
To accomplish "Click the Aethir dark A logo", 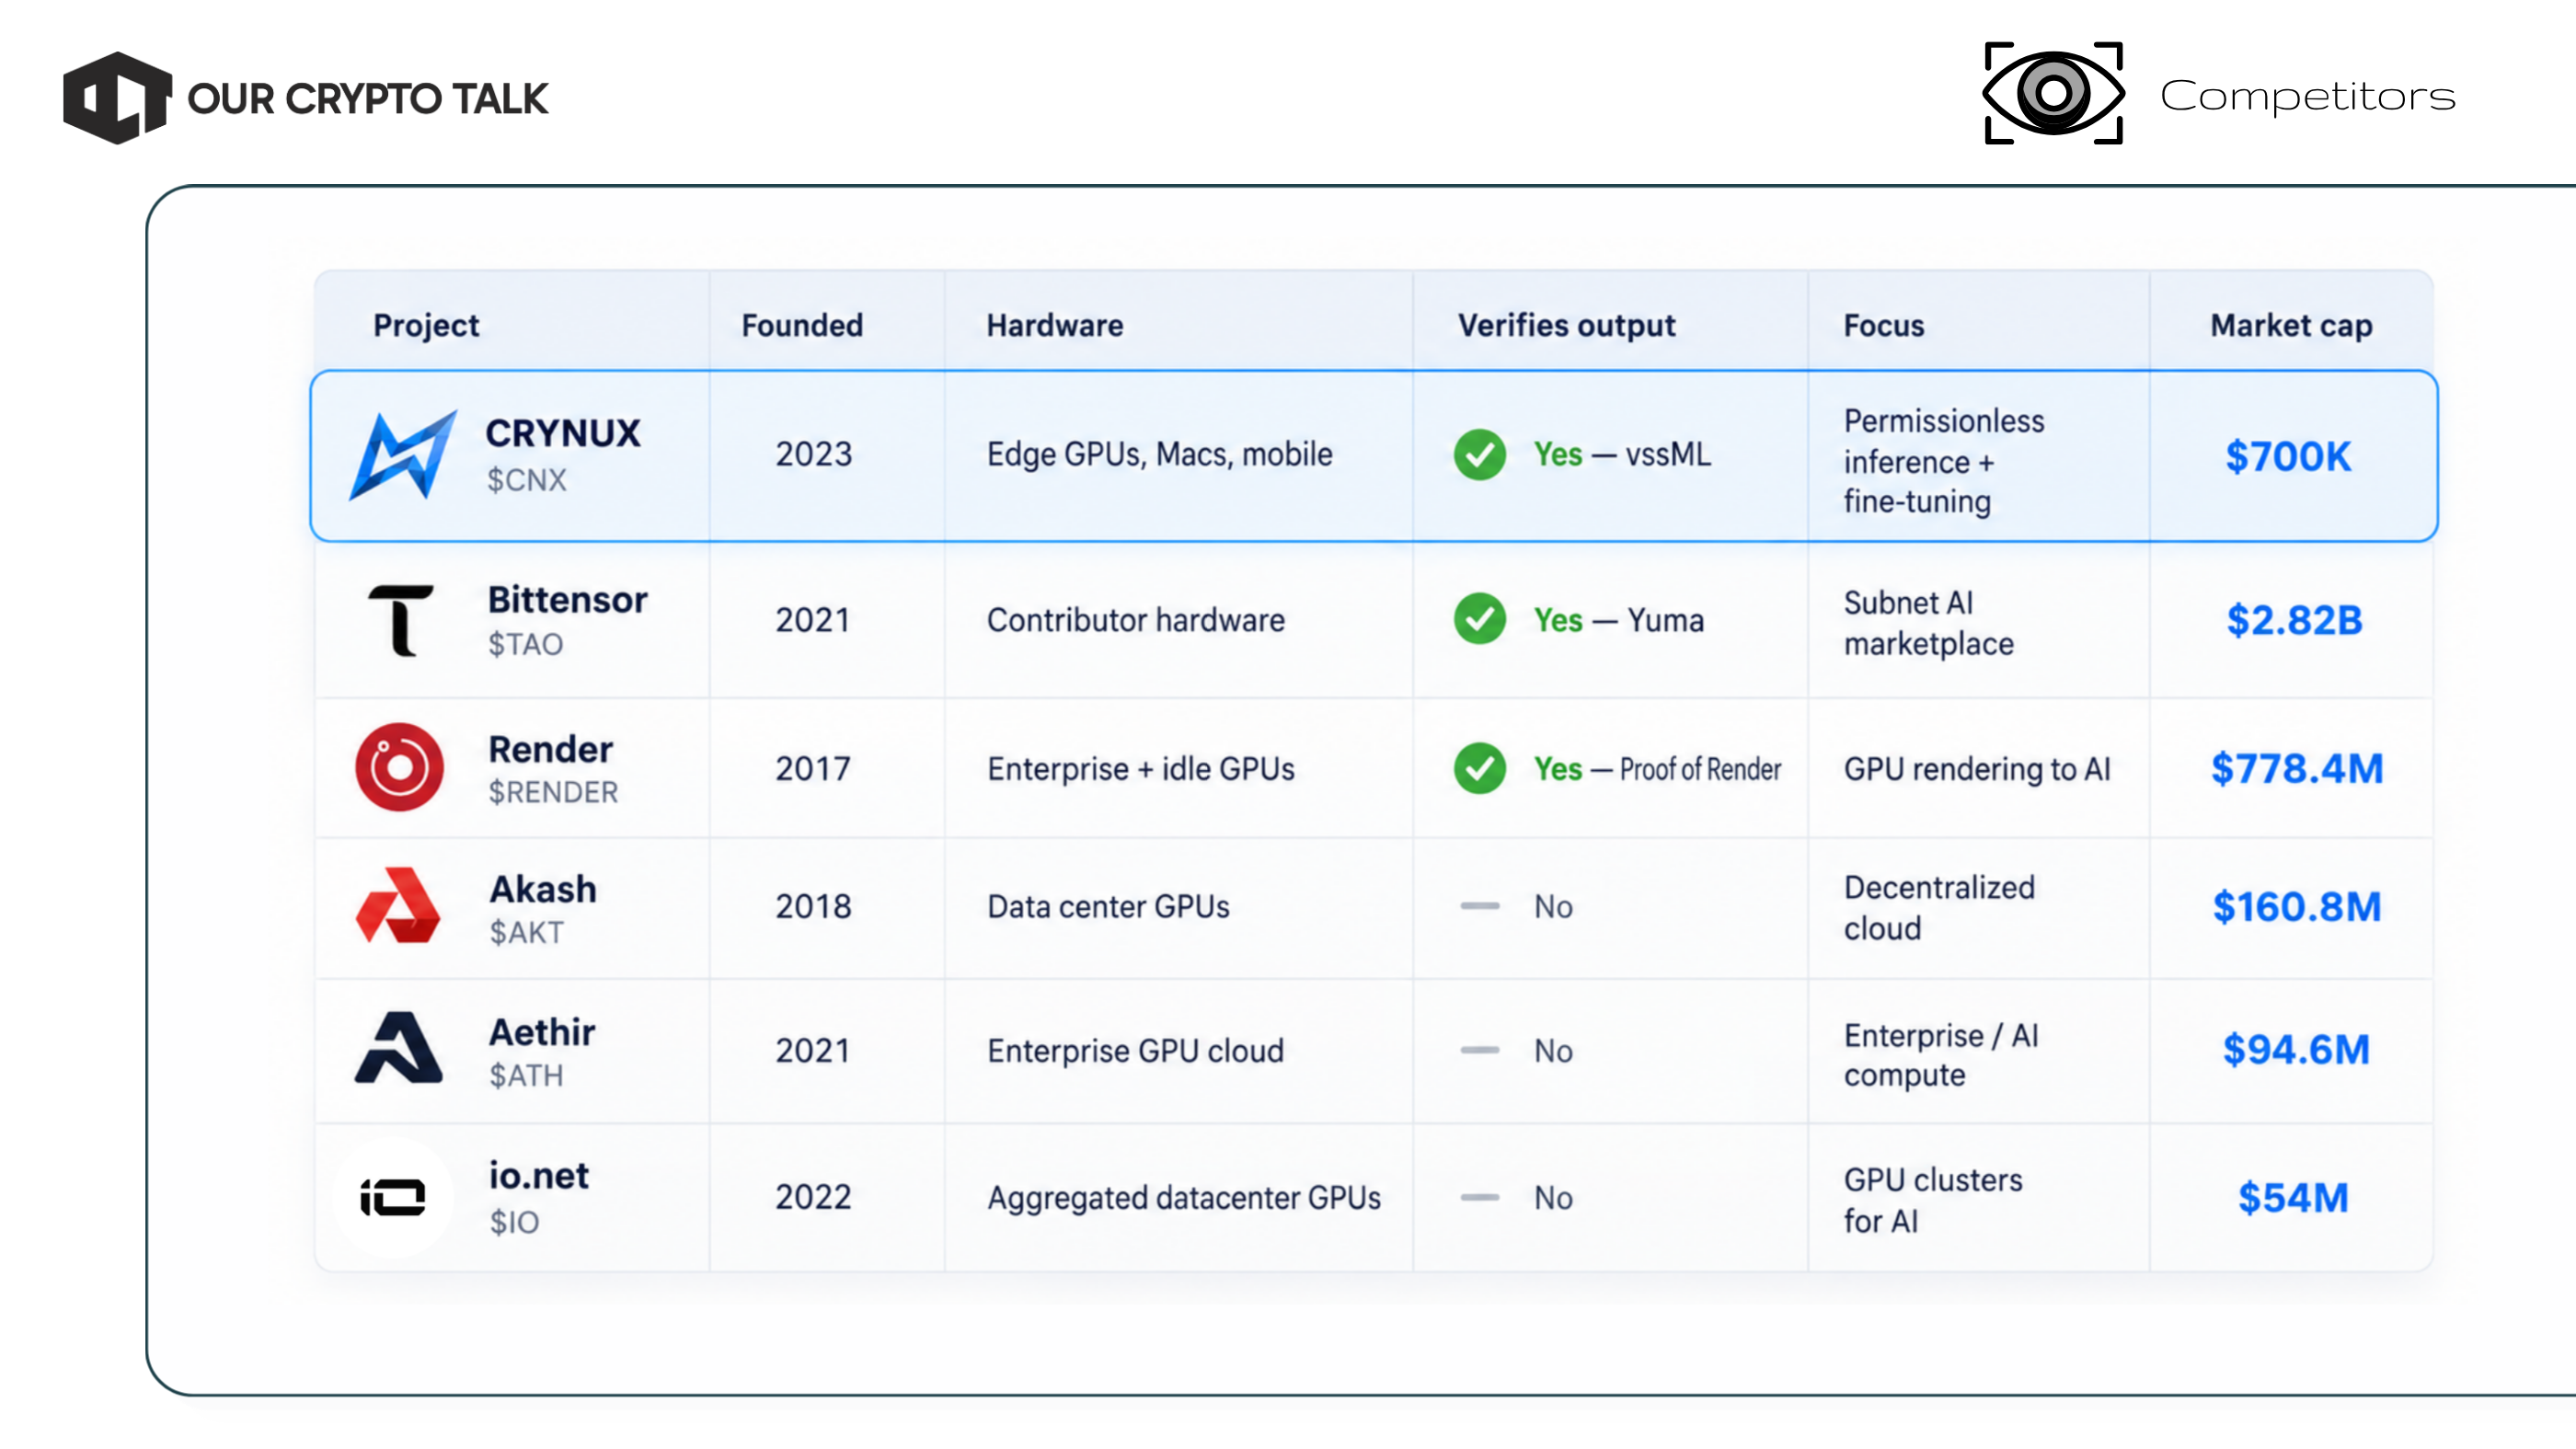I will [398, 1048].
